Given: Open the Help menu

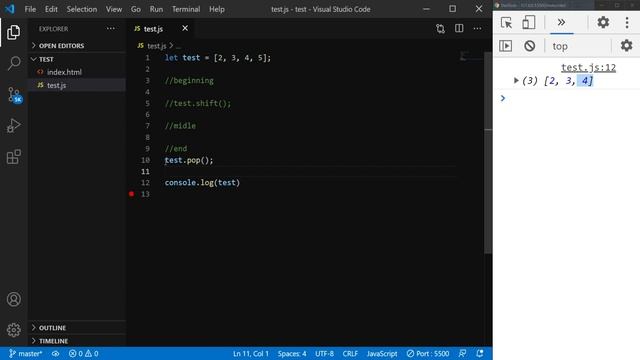Looking at the screenshot, I should pos(217,9).
